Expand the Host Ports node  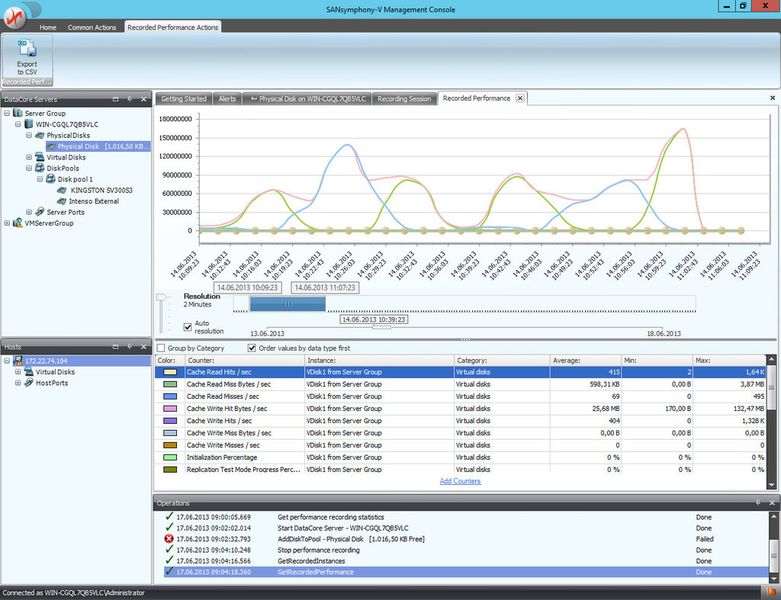click(18, 382)
